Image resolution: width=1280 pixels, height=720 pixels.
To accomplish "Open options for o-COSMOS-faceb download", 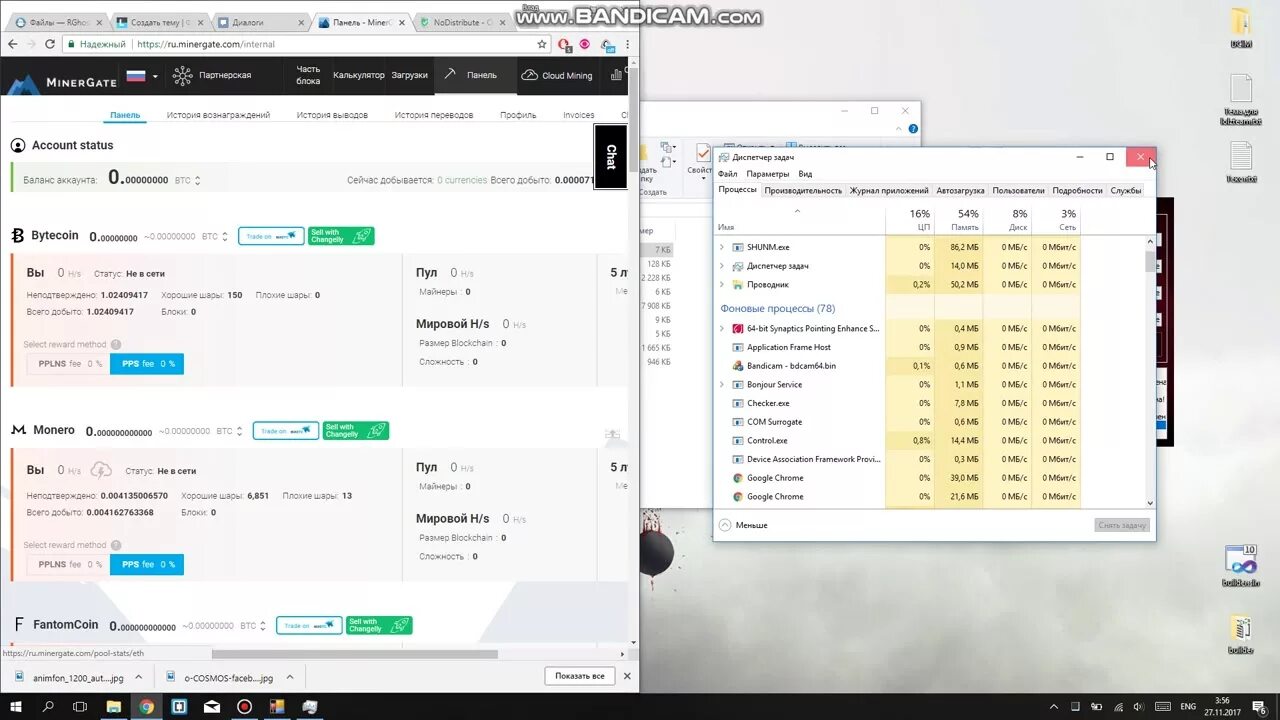I will [x=290, y=677].
